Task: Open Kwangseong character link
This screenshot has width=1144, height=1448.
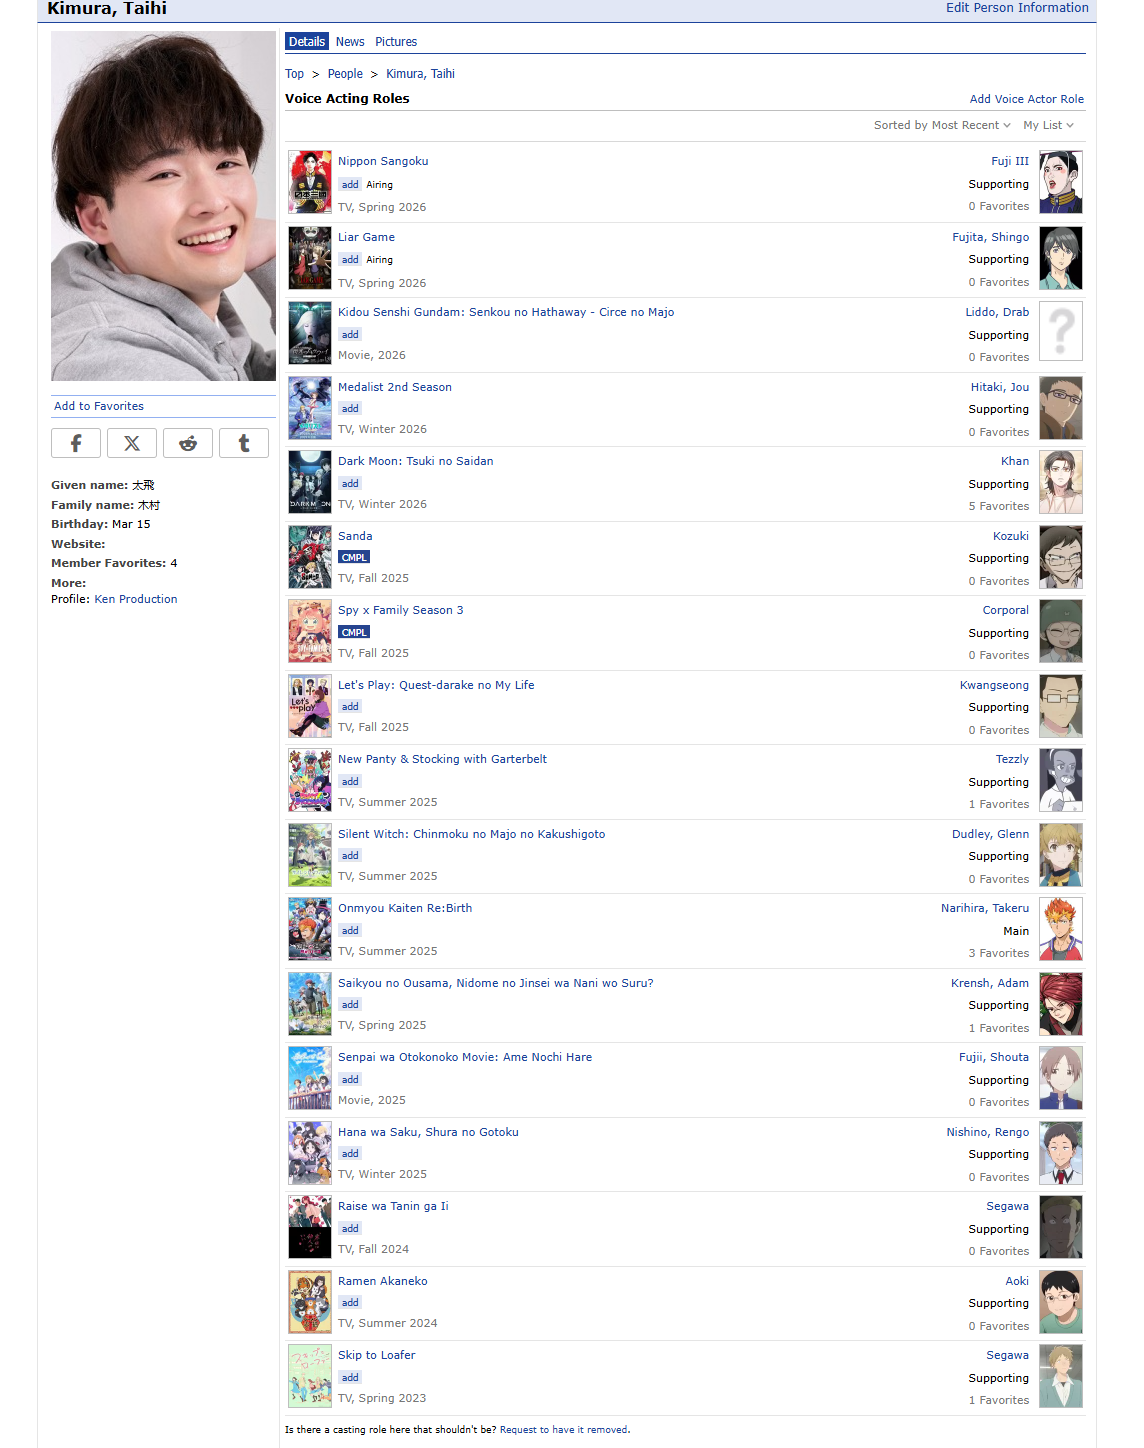Action: (x=994, y=685)
